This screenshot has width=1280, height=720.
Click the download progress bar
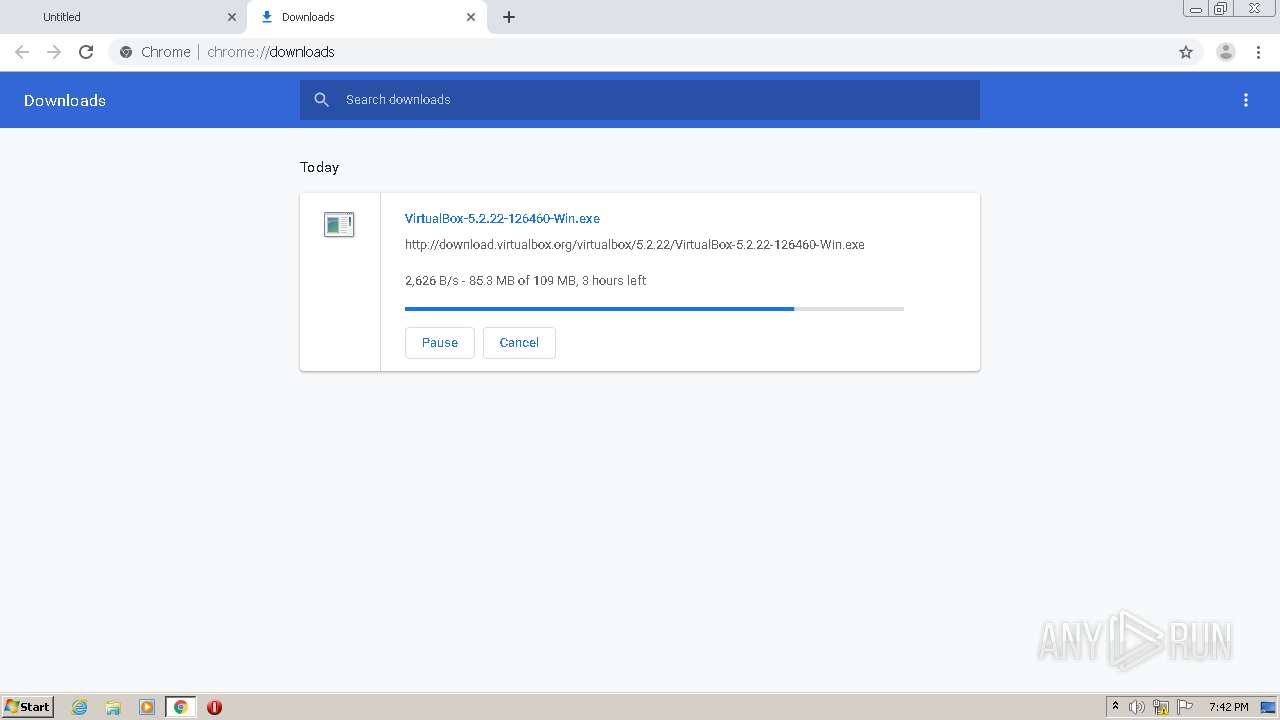(654, 309)
